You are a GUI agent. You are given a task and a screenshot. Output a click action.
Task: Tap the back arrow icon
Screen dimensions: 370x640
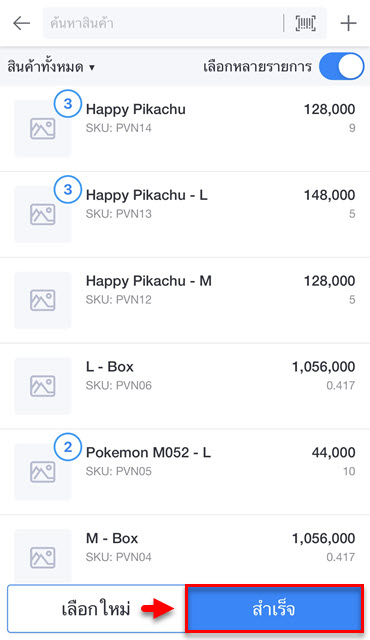point(22,23)
